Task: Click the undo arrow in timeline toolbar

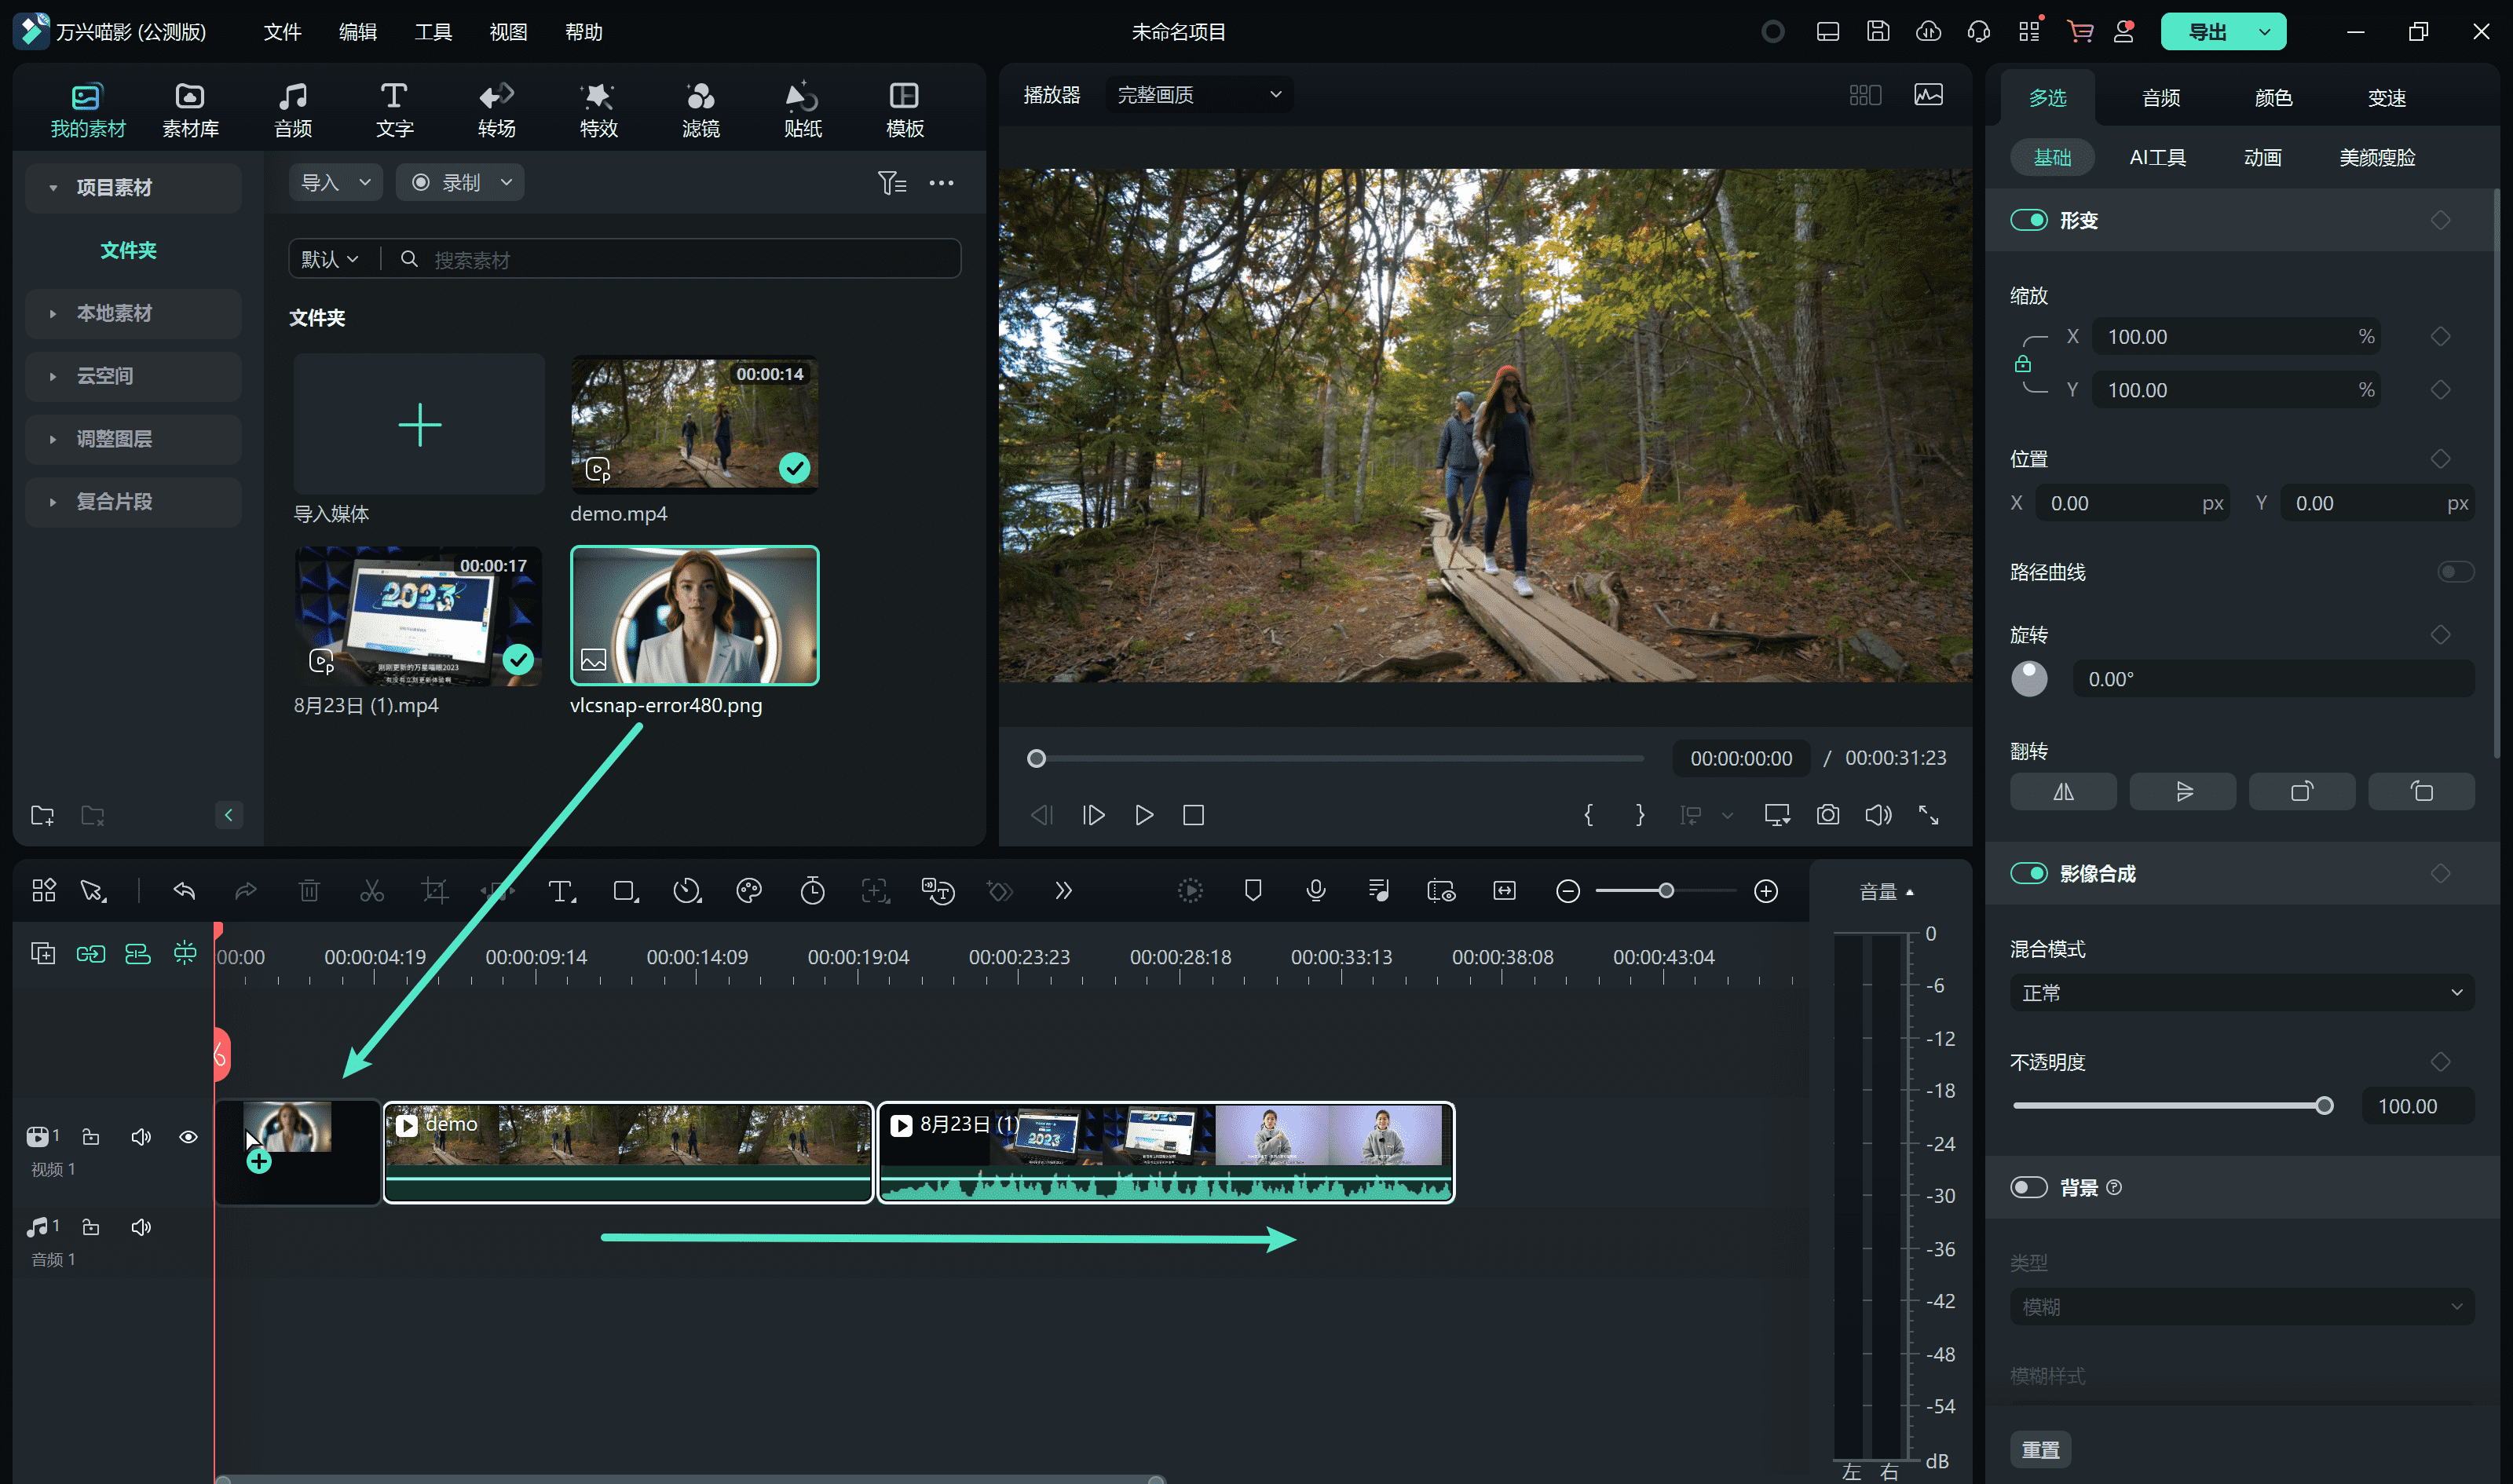Action: pyautogui.click(x=184, y=891)
